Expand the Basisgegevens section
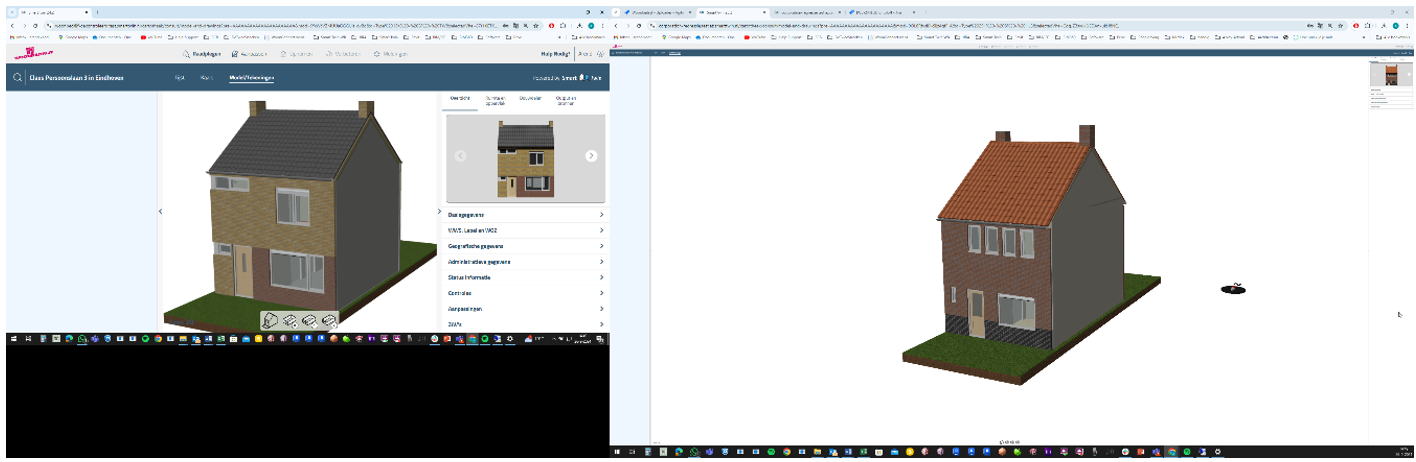This screenshot has width=1416, height=462. click(524, 215)
